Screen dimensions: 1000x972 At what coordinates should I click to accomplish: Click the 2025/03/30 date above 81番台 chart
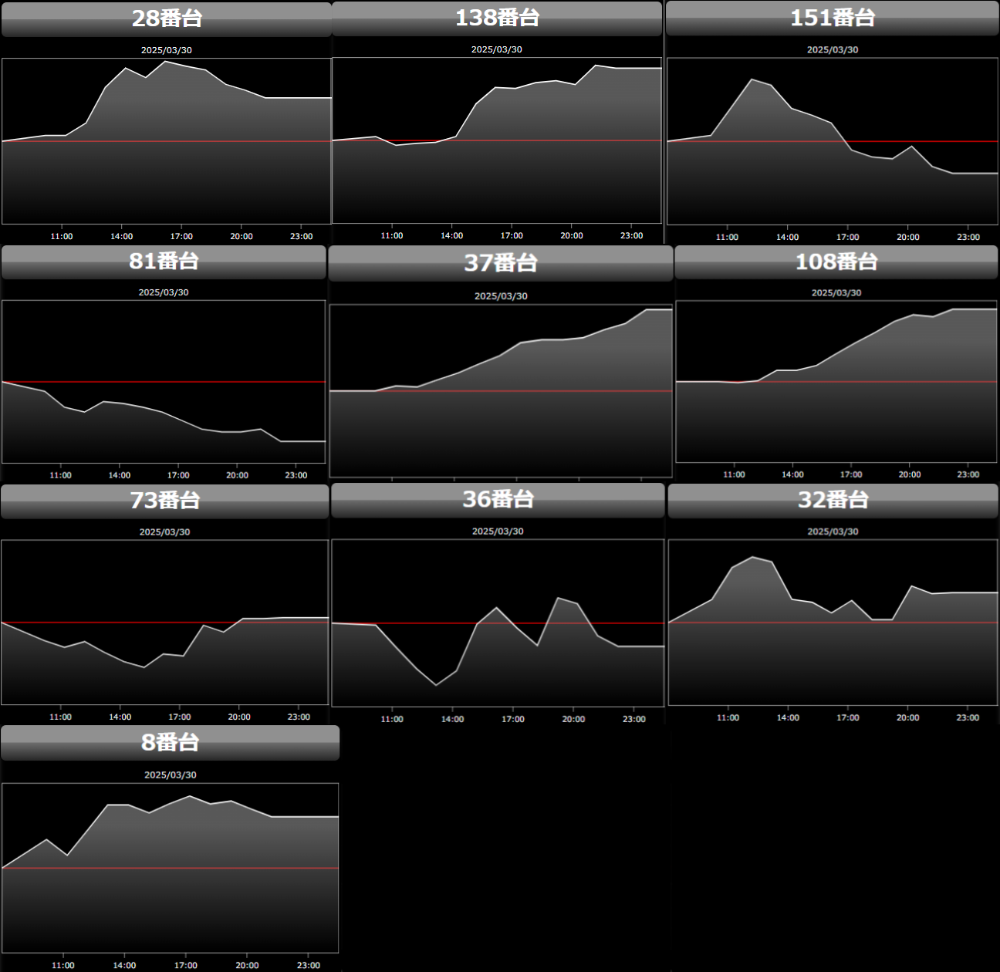[164, 292]
